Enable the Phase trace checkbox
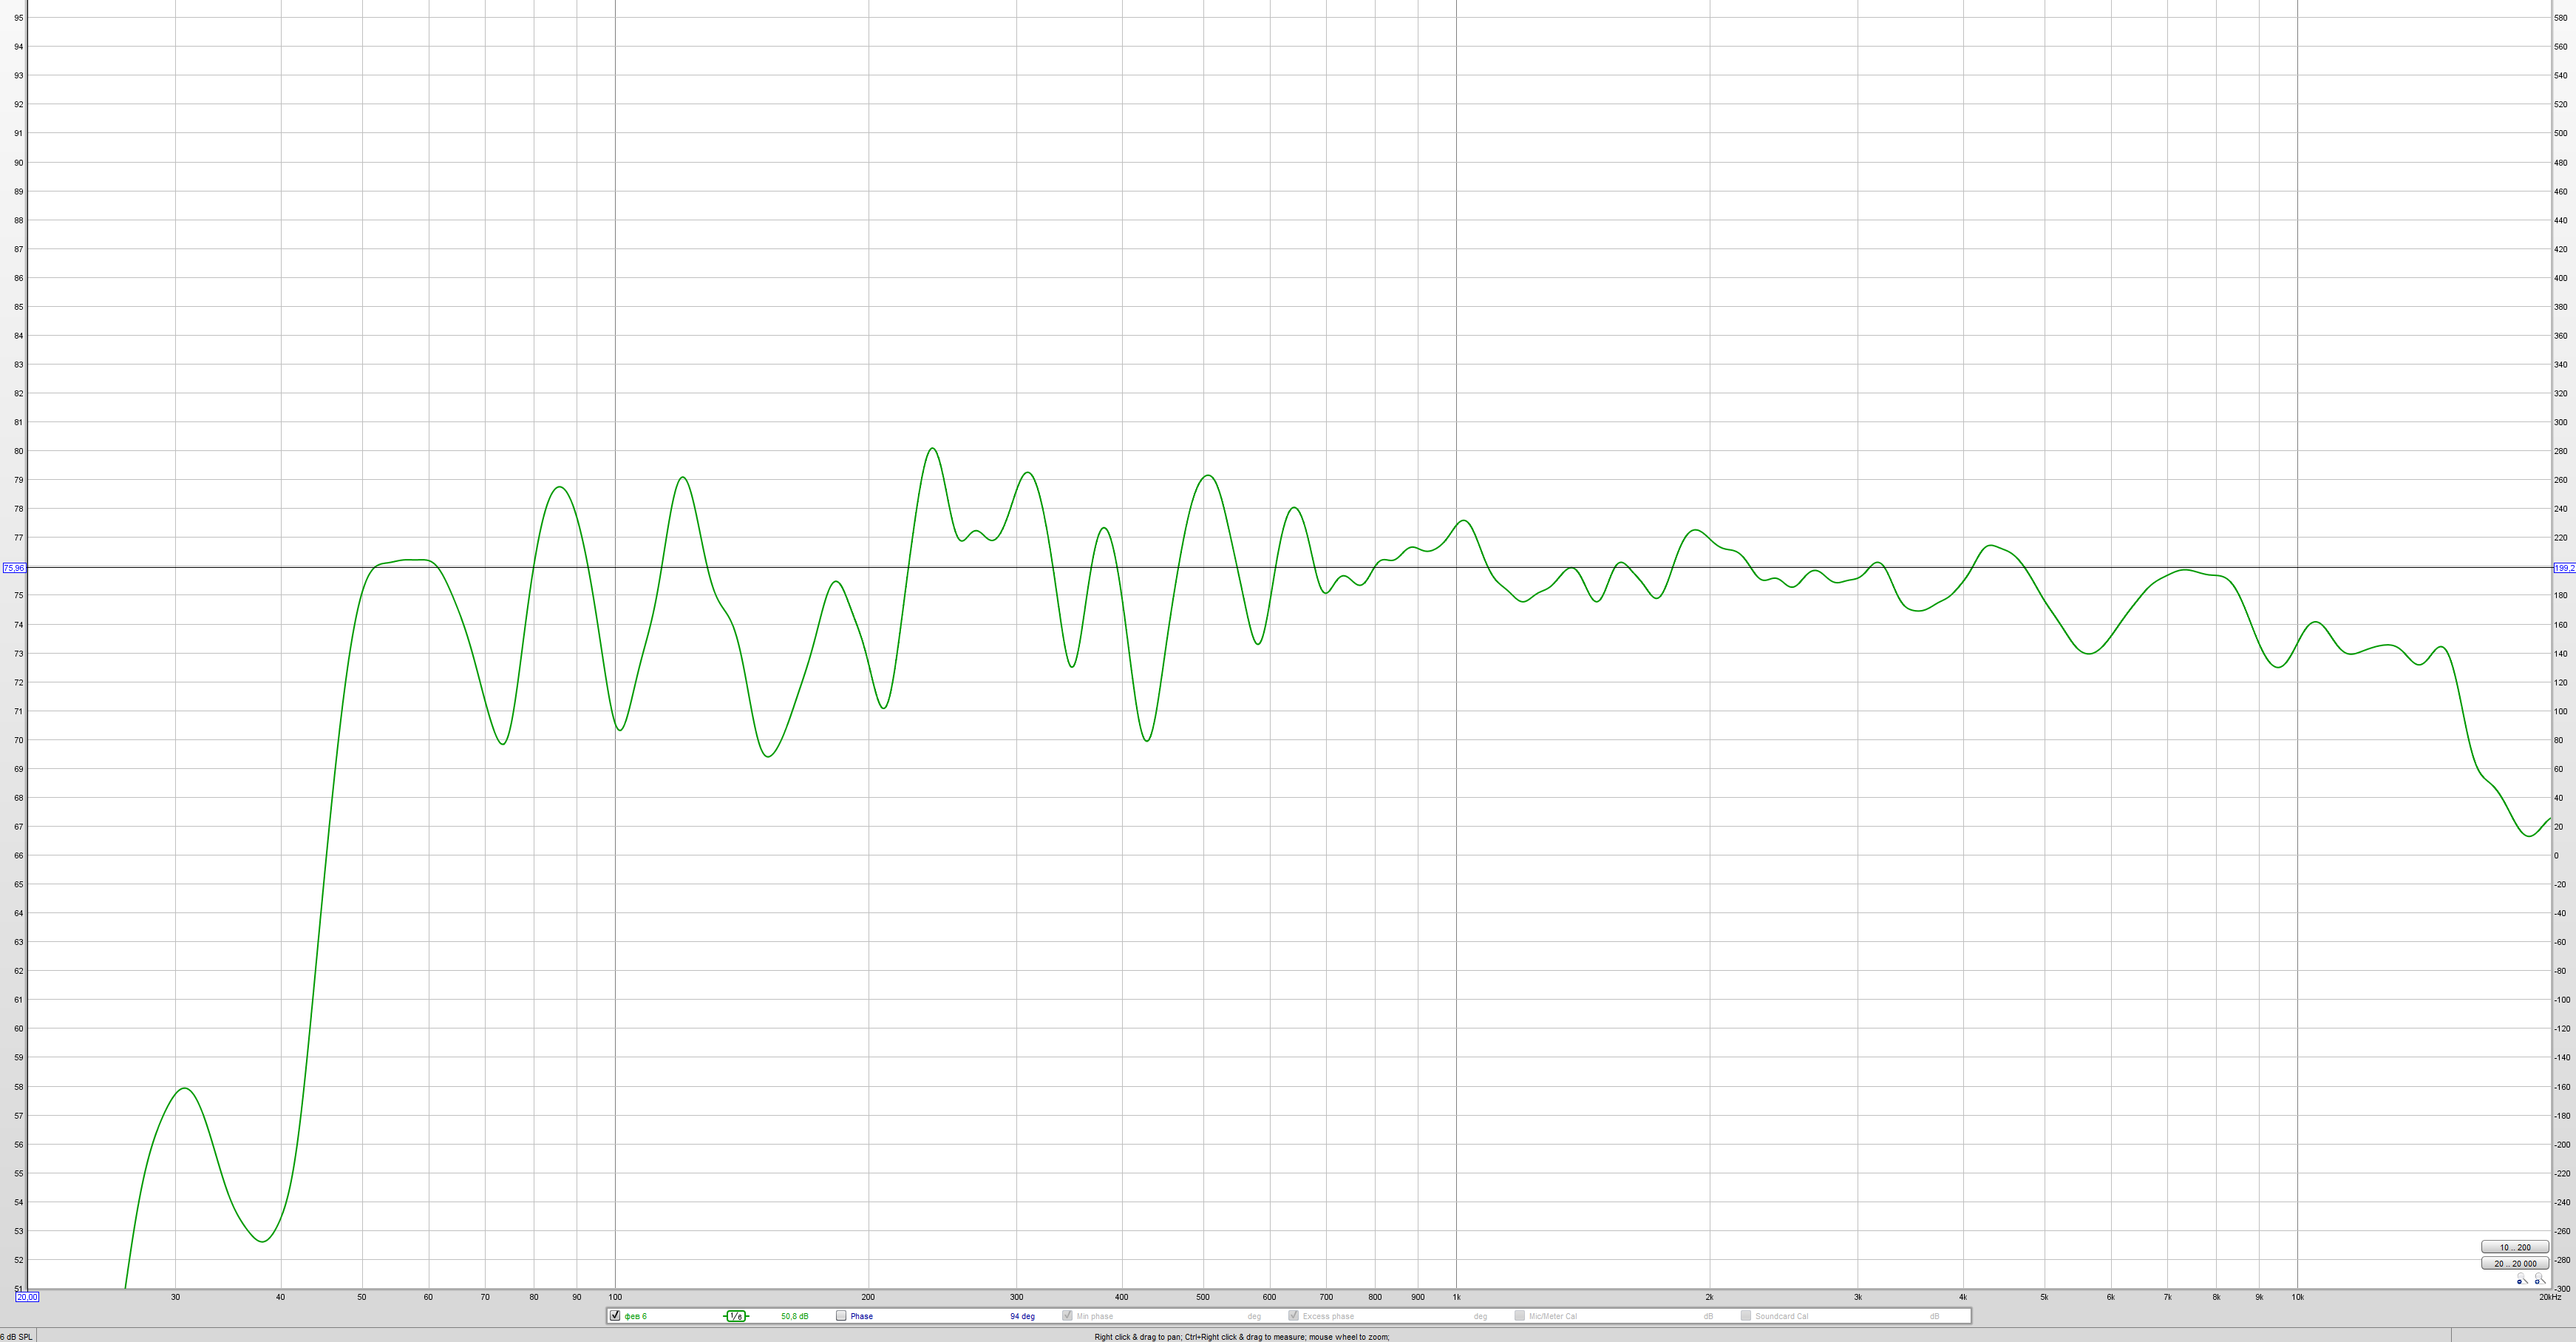The width and height of the screenshot is (2576, 1342). click(x=841, y=1316)
